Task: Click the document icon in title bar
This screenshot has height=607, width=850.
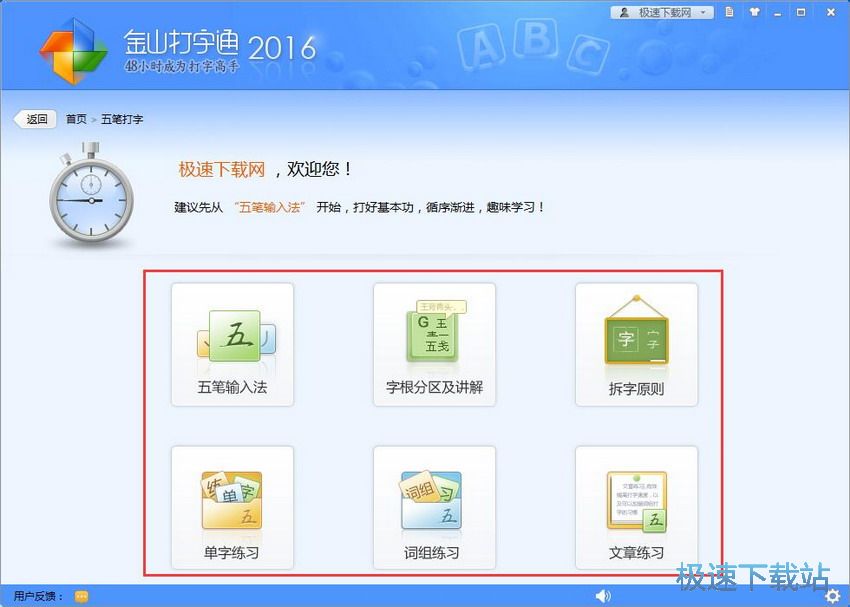Action: click(x=730, y=12)
